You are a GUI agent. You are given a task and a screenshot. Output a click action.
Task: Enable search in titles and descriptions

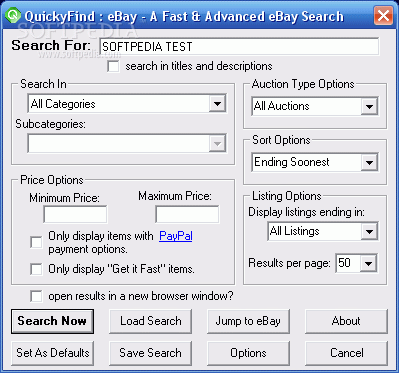113,66
